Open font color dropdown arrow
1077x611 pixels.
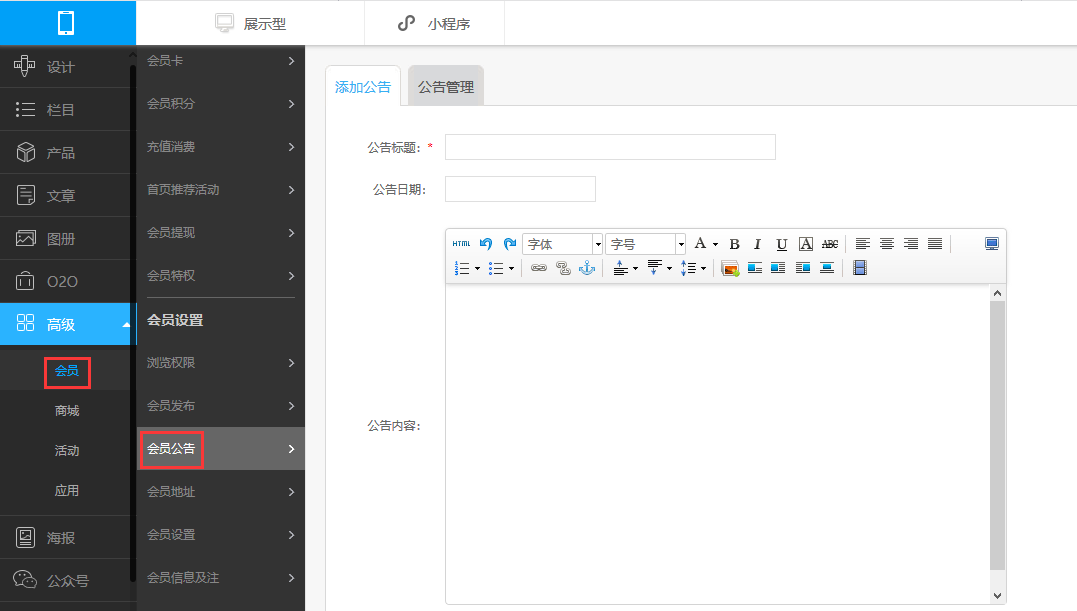click(x=715, y=244)
